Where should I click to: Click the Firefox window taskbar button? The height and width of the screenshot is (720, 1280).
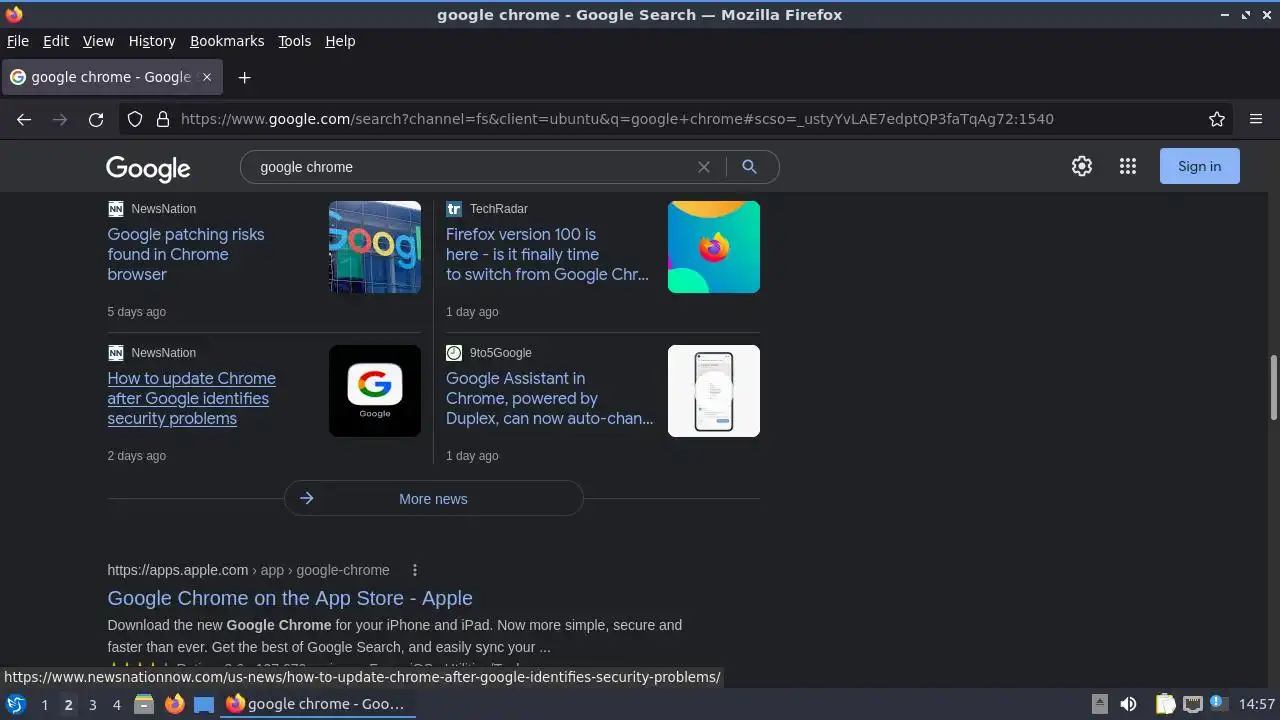[x=316, y=704]
